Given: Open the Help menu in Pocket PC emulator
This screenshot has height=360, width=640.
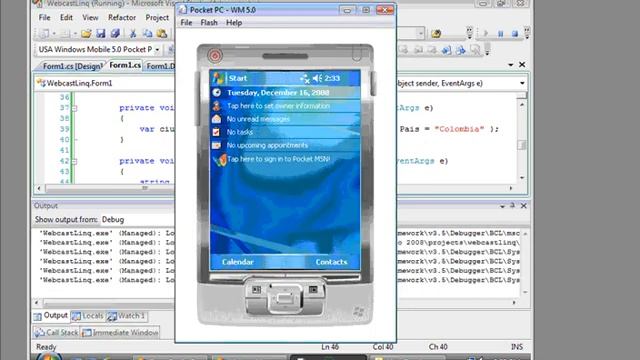Looking at the screenshot, I should (234, 23).
